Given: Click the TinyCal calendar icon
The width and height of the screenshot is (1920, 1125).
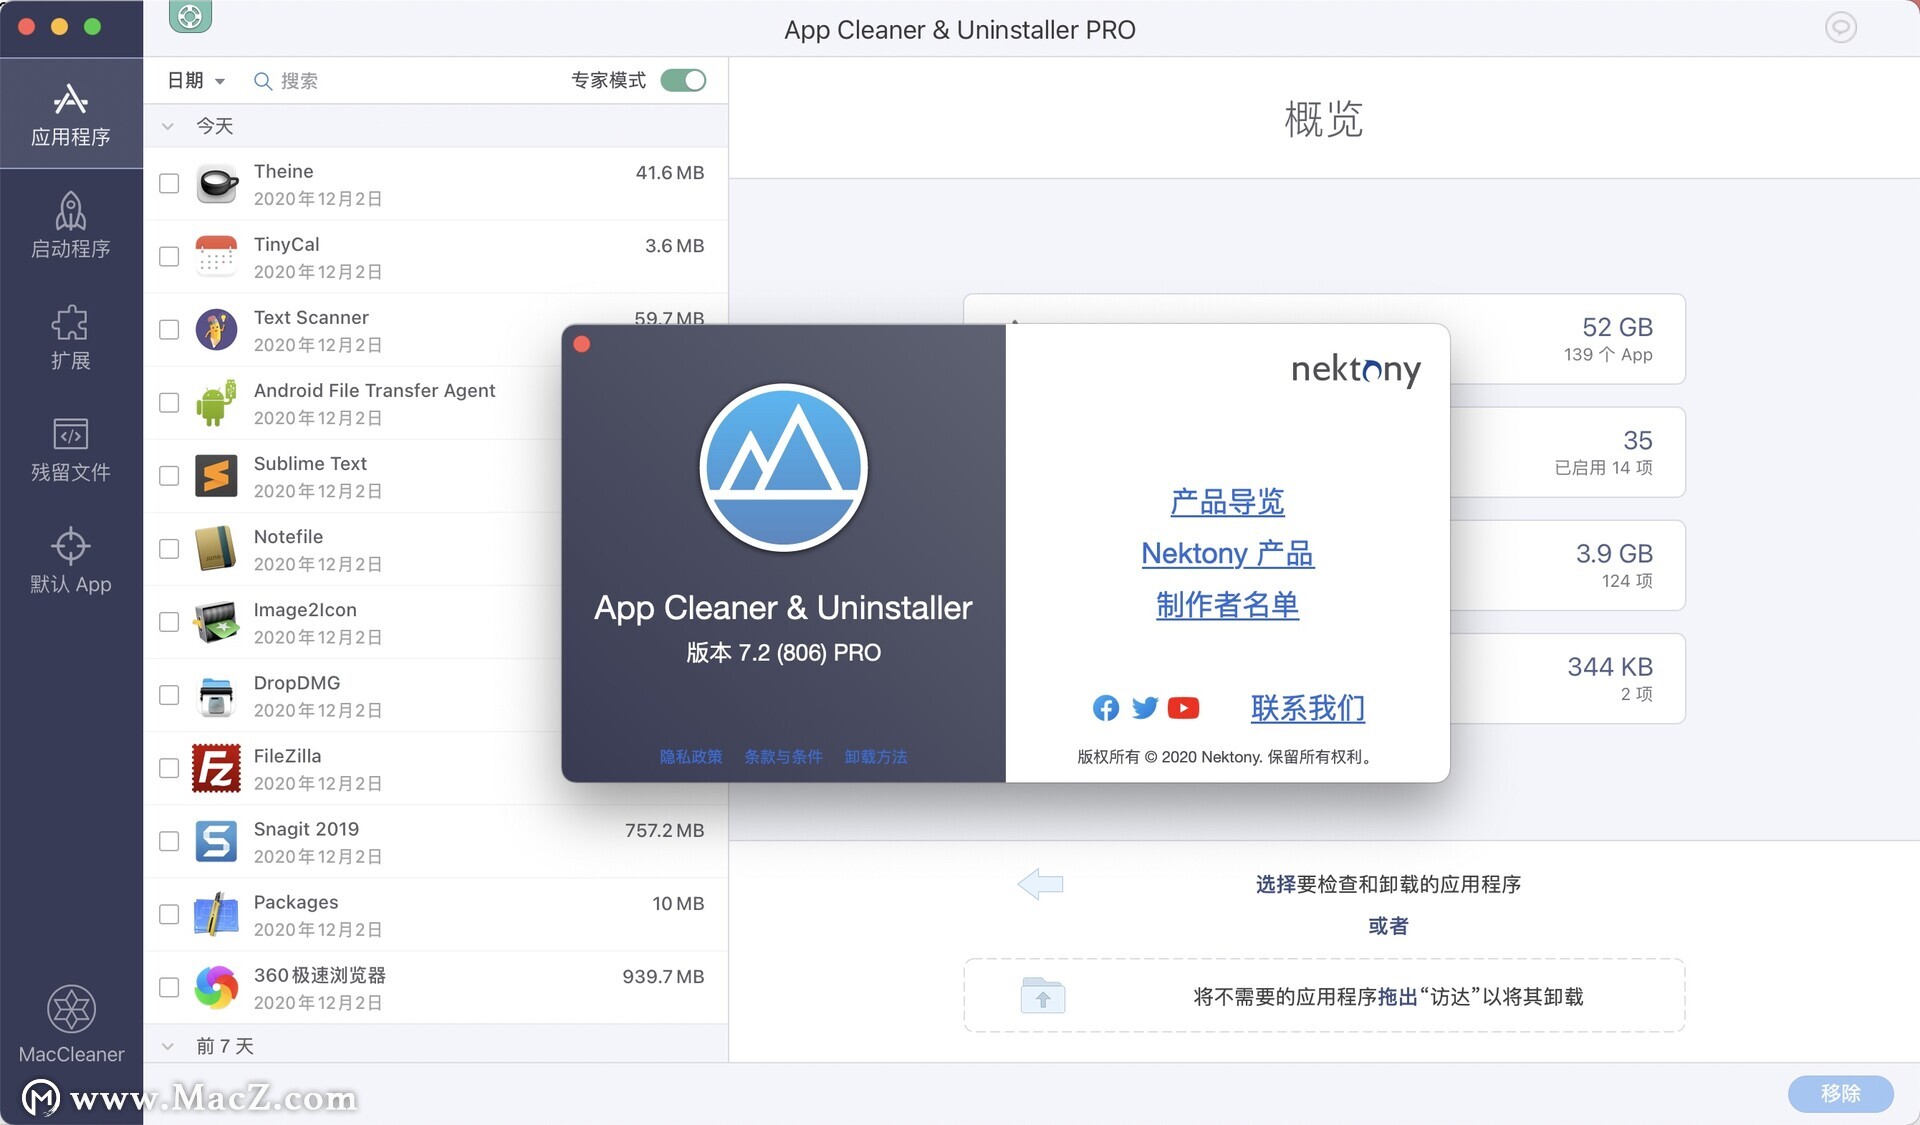Looking at the screenshot, I should point(216,257).
